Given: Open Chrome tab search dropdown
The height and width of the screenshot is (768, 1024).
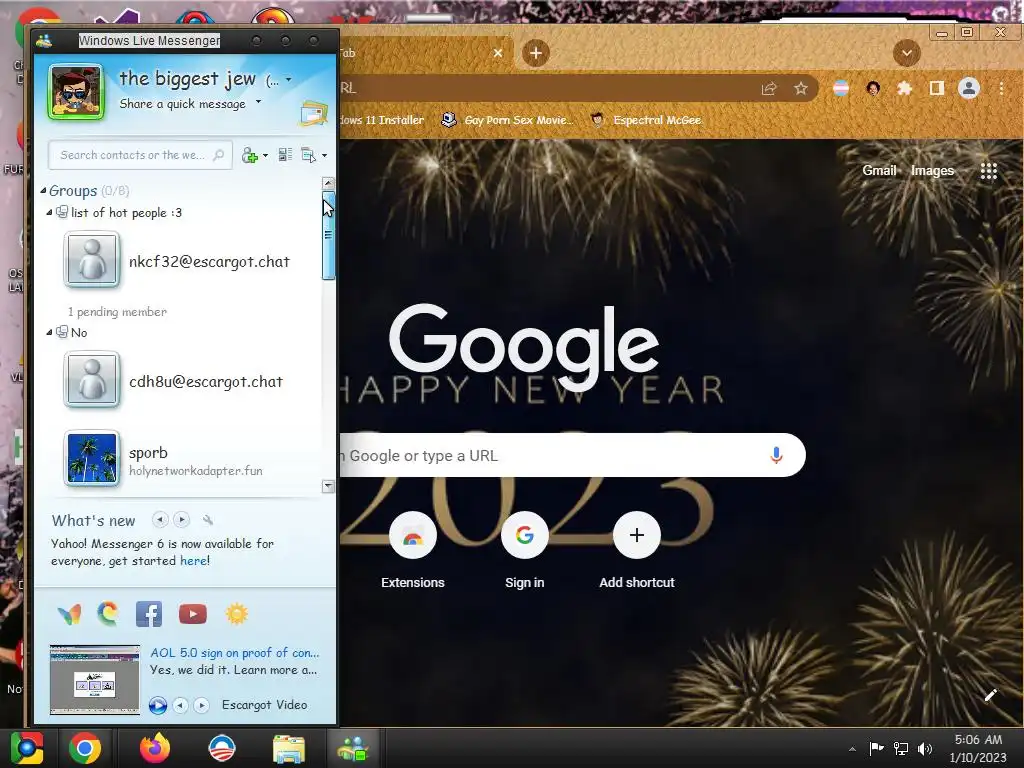Looking at the screenshot, I should (906, 53).
